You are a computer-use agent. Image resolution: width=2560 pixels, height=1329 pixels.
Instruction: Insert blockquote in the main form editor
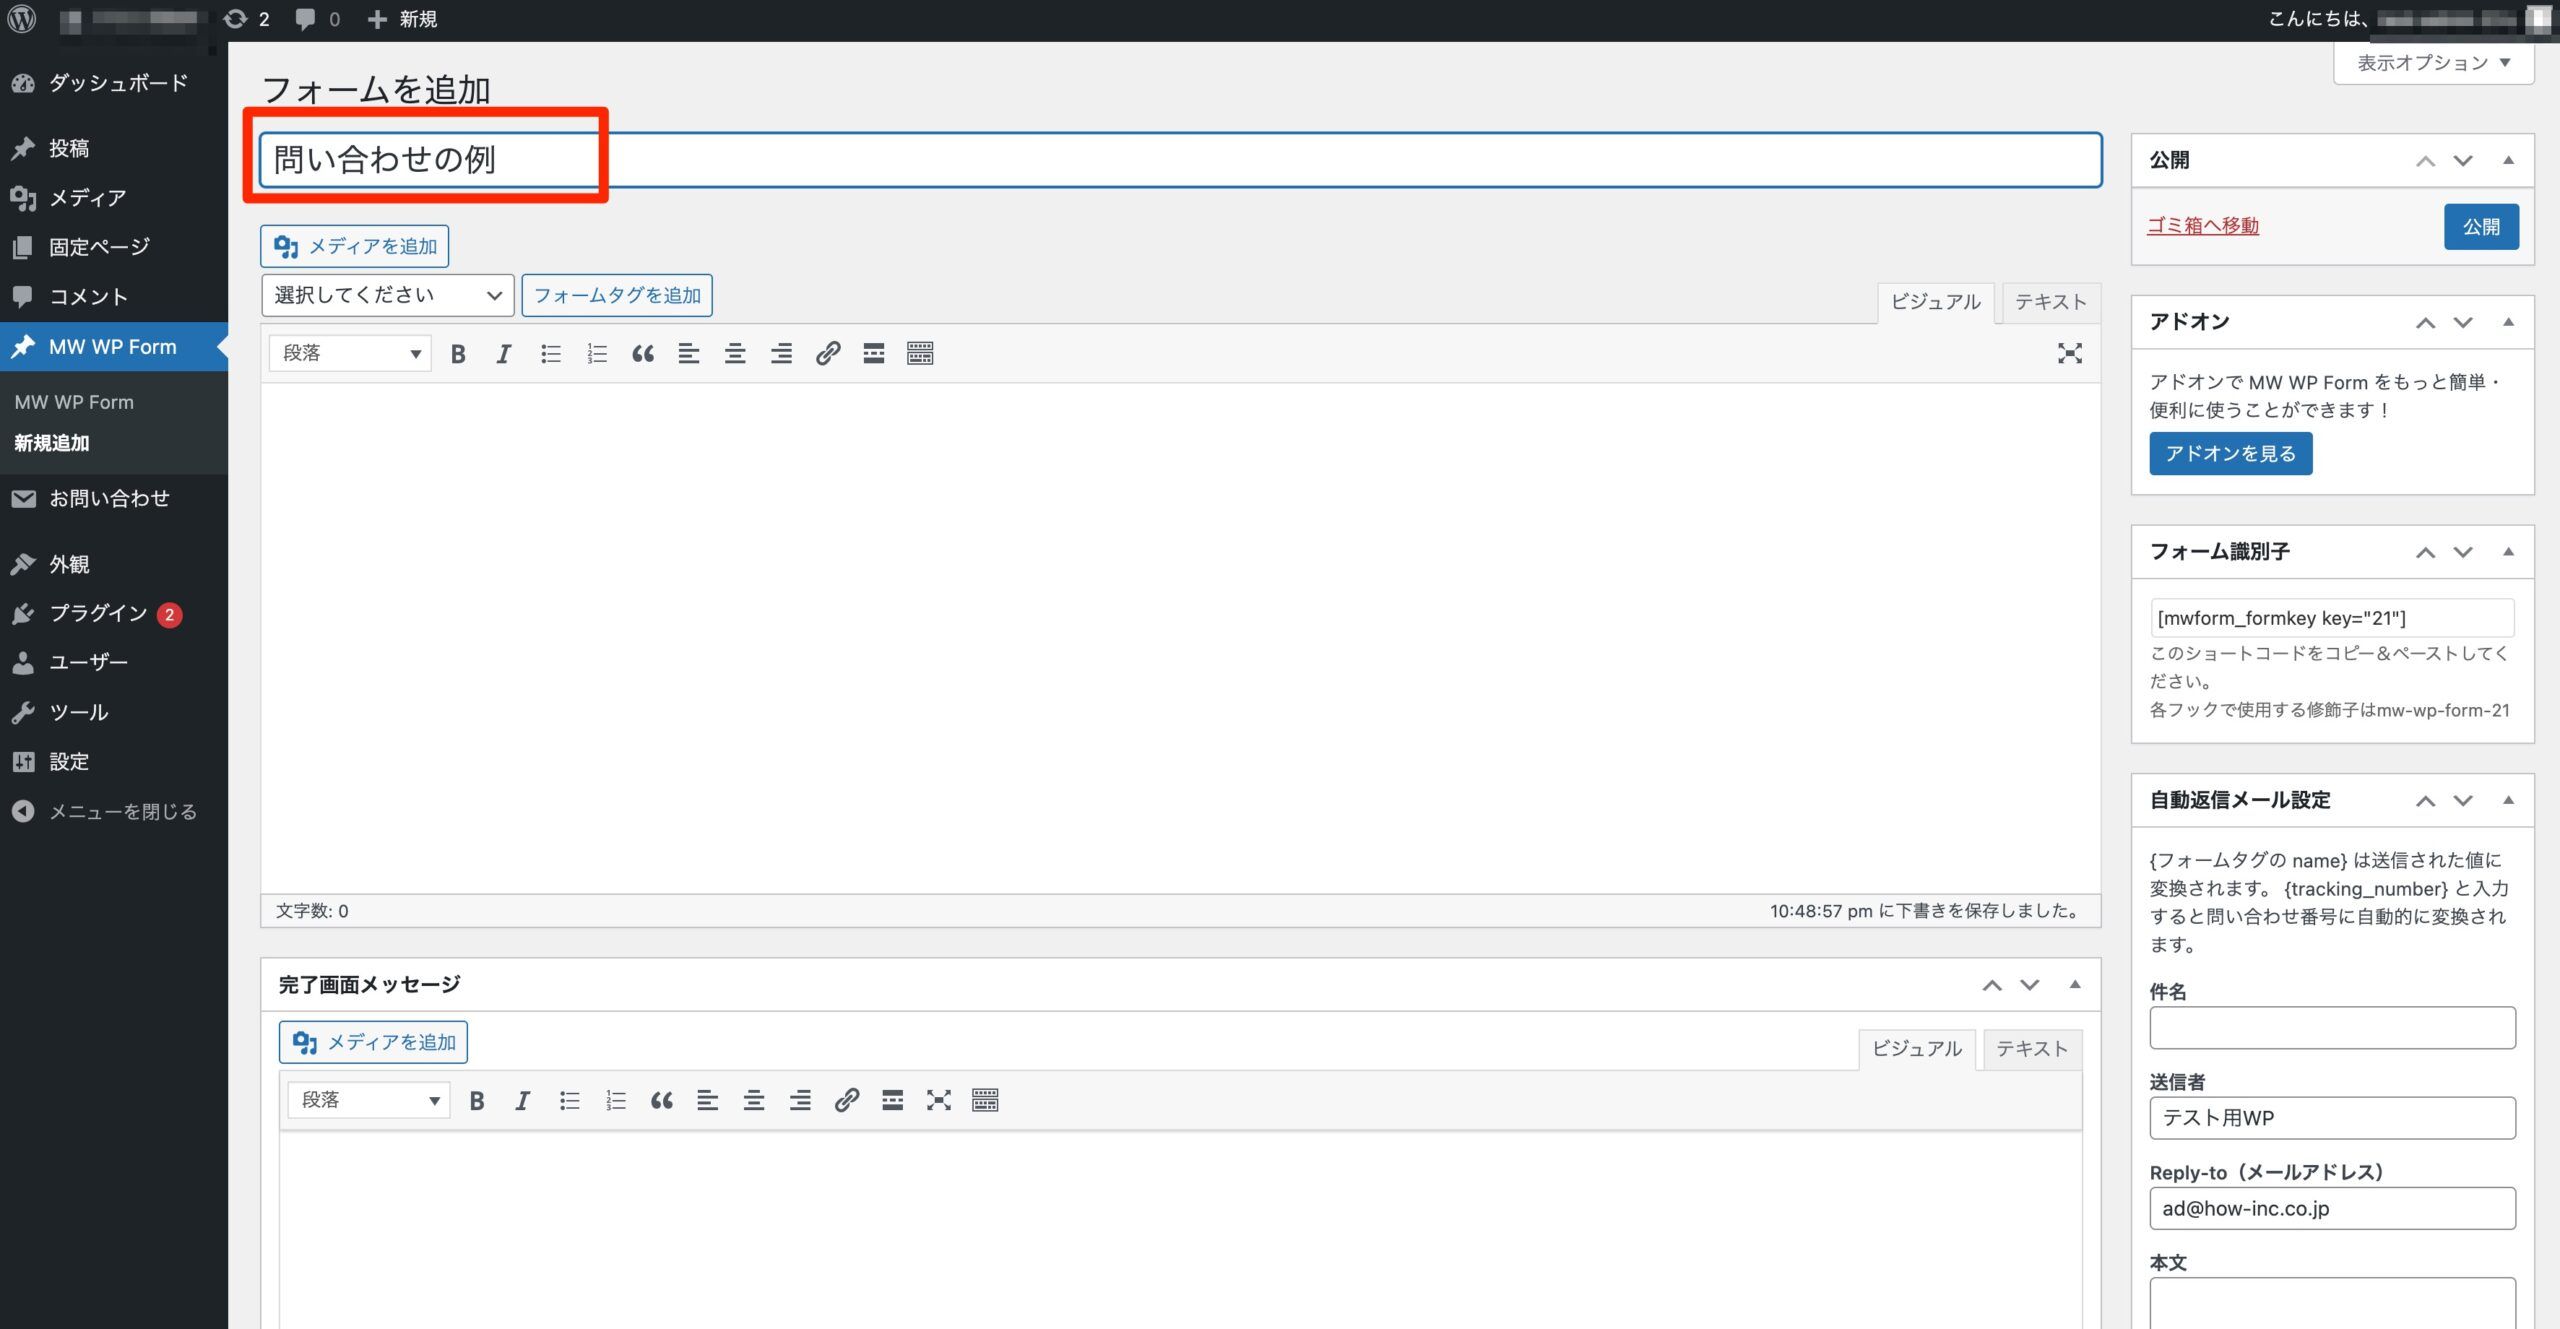pyautogui.click(x=642, y=353)
